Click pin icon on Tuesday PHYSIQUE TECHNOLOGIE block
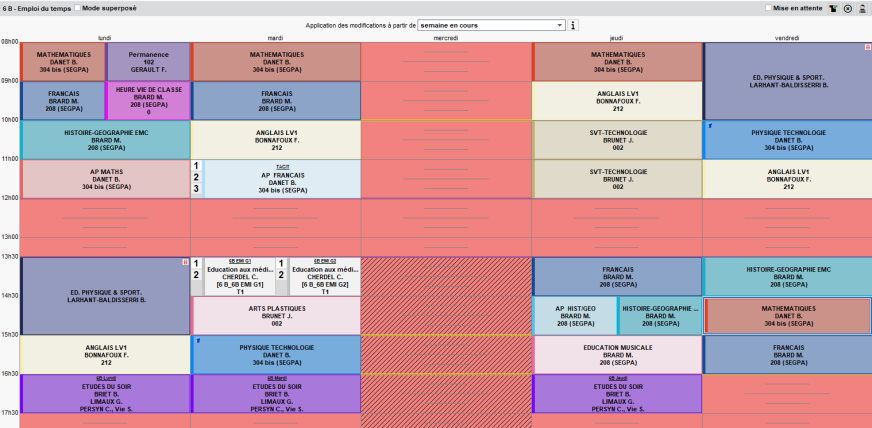 point(198,341)
